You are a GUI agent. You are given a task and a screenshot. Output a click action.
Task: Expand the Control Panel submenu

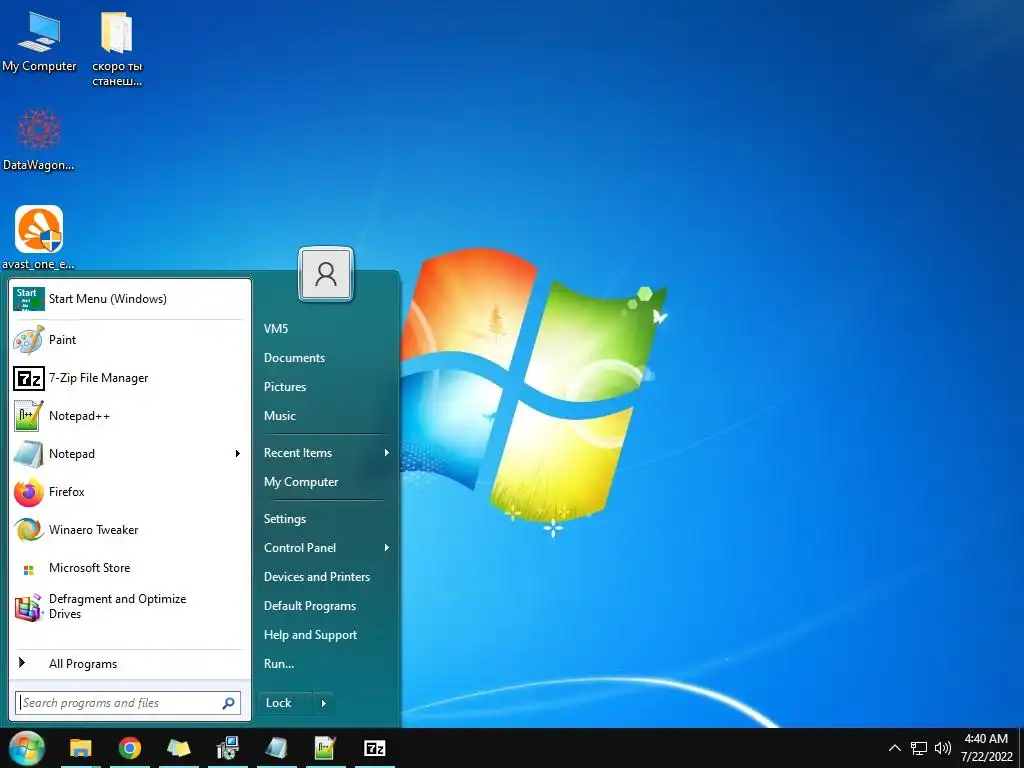tap(327, 548)
